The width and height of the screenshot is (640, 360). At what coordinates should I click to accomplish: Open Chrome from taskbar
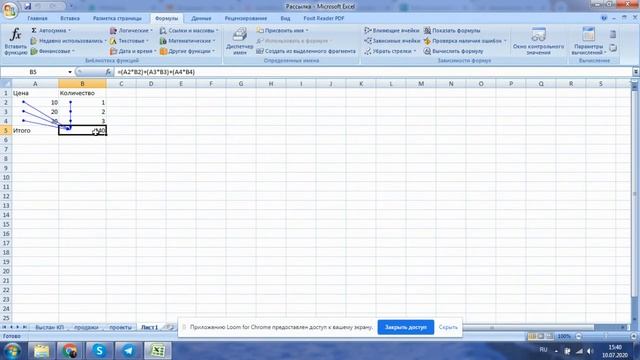pyautogui.click(x=70, y=351)
